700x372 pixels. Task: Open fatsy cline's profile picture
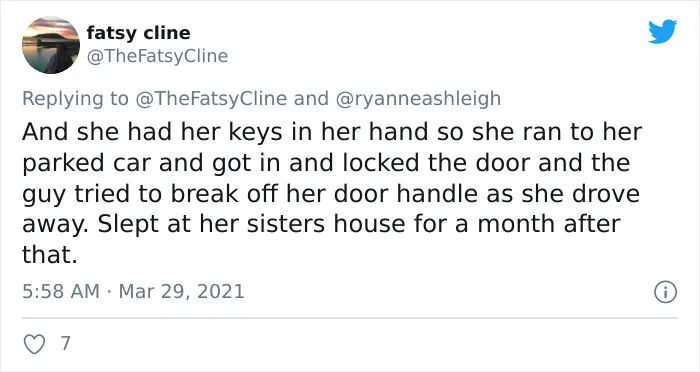point(51,45)
